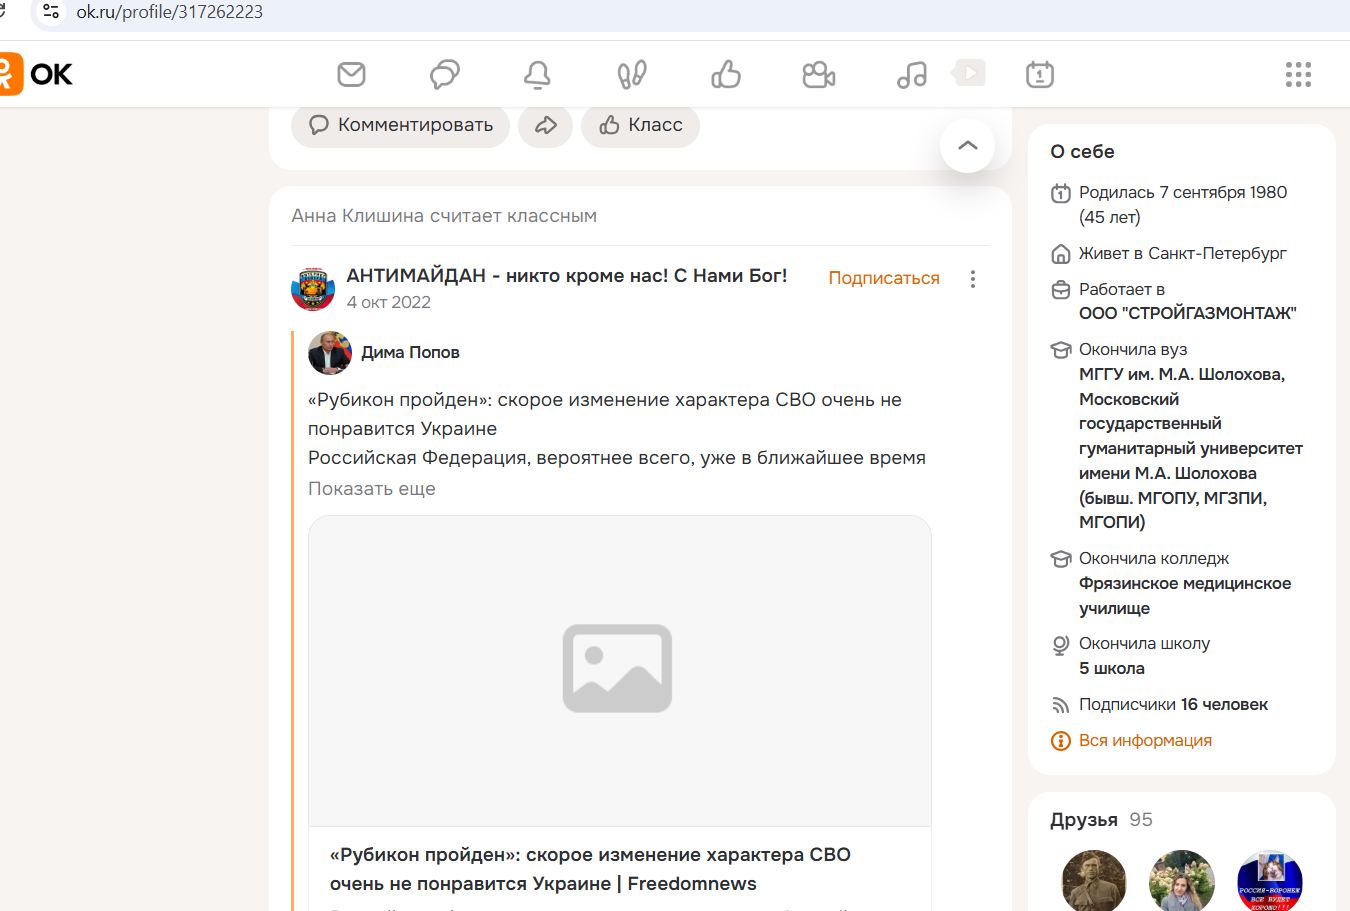Collapse the feed using the up-chevron button
This screenshot has width=1350, height=911.
(x=966, y=145)
